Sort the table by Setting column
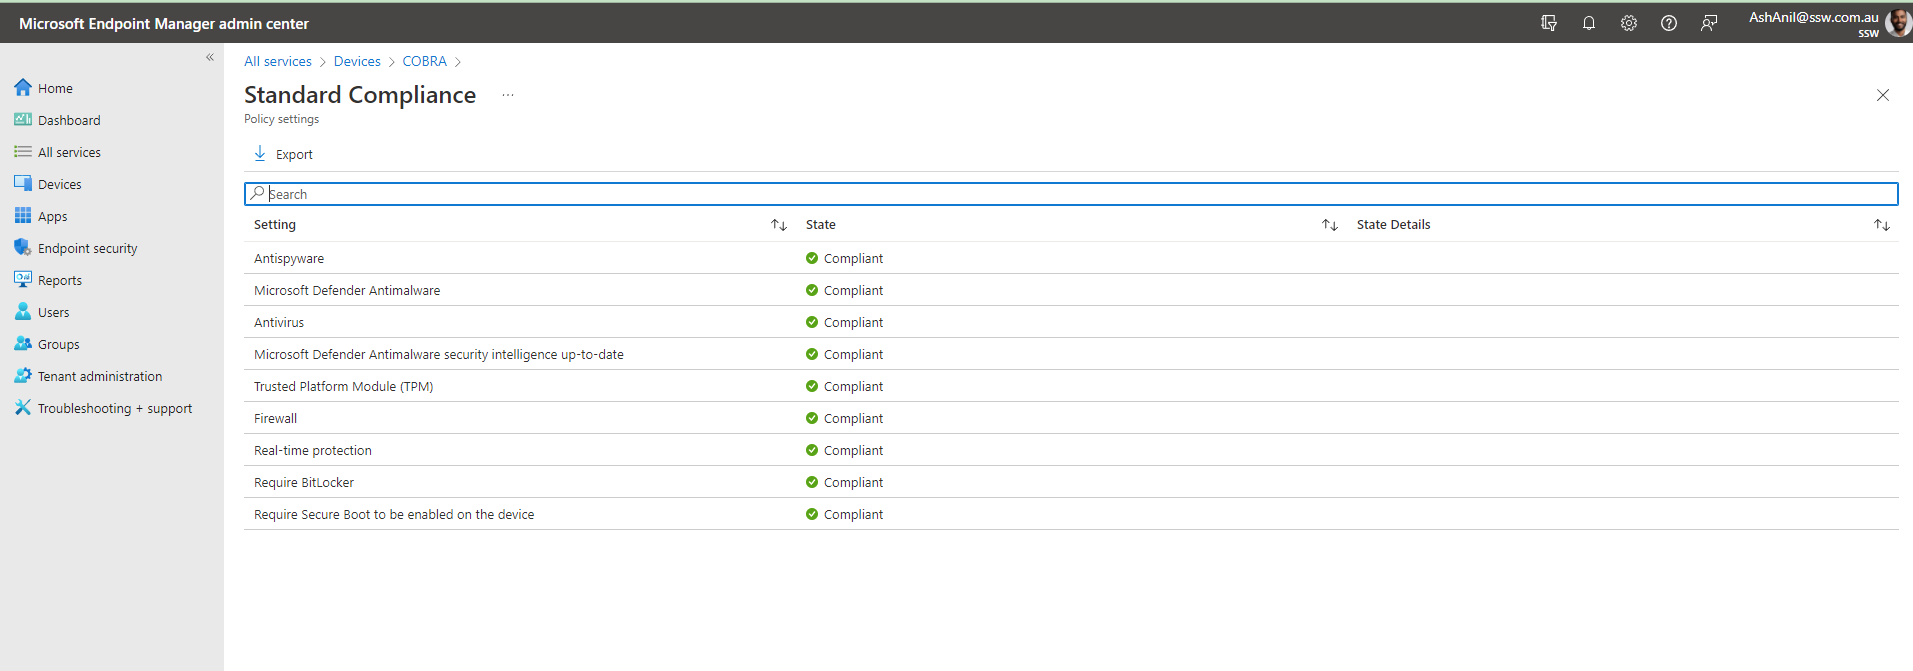Screen dimensions: 1913x671 coord(778,225)
